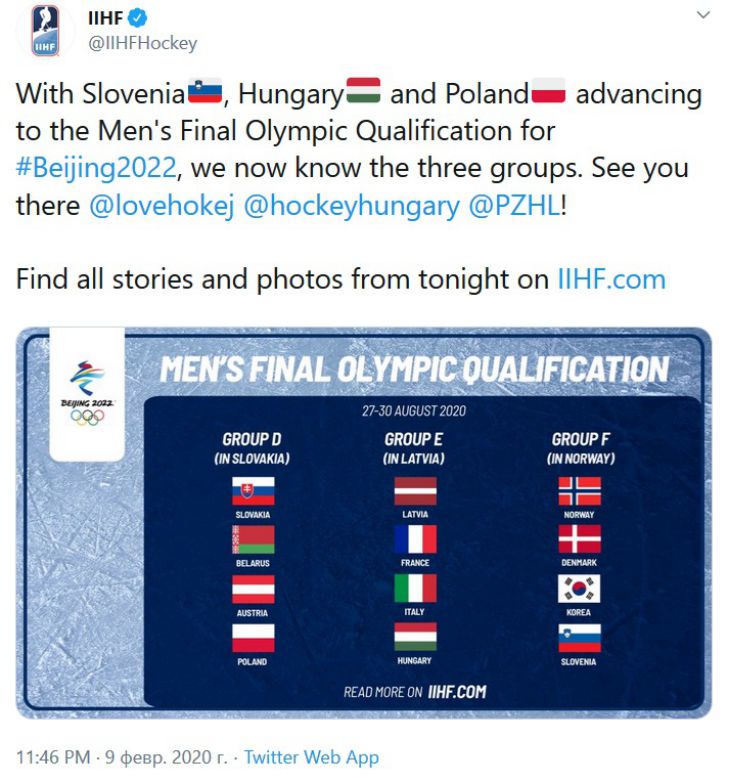
Task: Open the Olympic Qualification image thumbnail title
Action: (414, 369)
